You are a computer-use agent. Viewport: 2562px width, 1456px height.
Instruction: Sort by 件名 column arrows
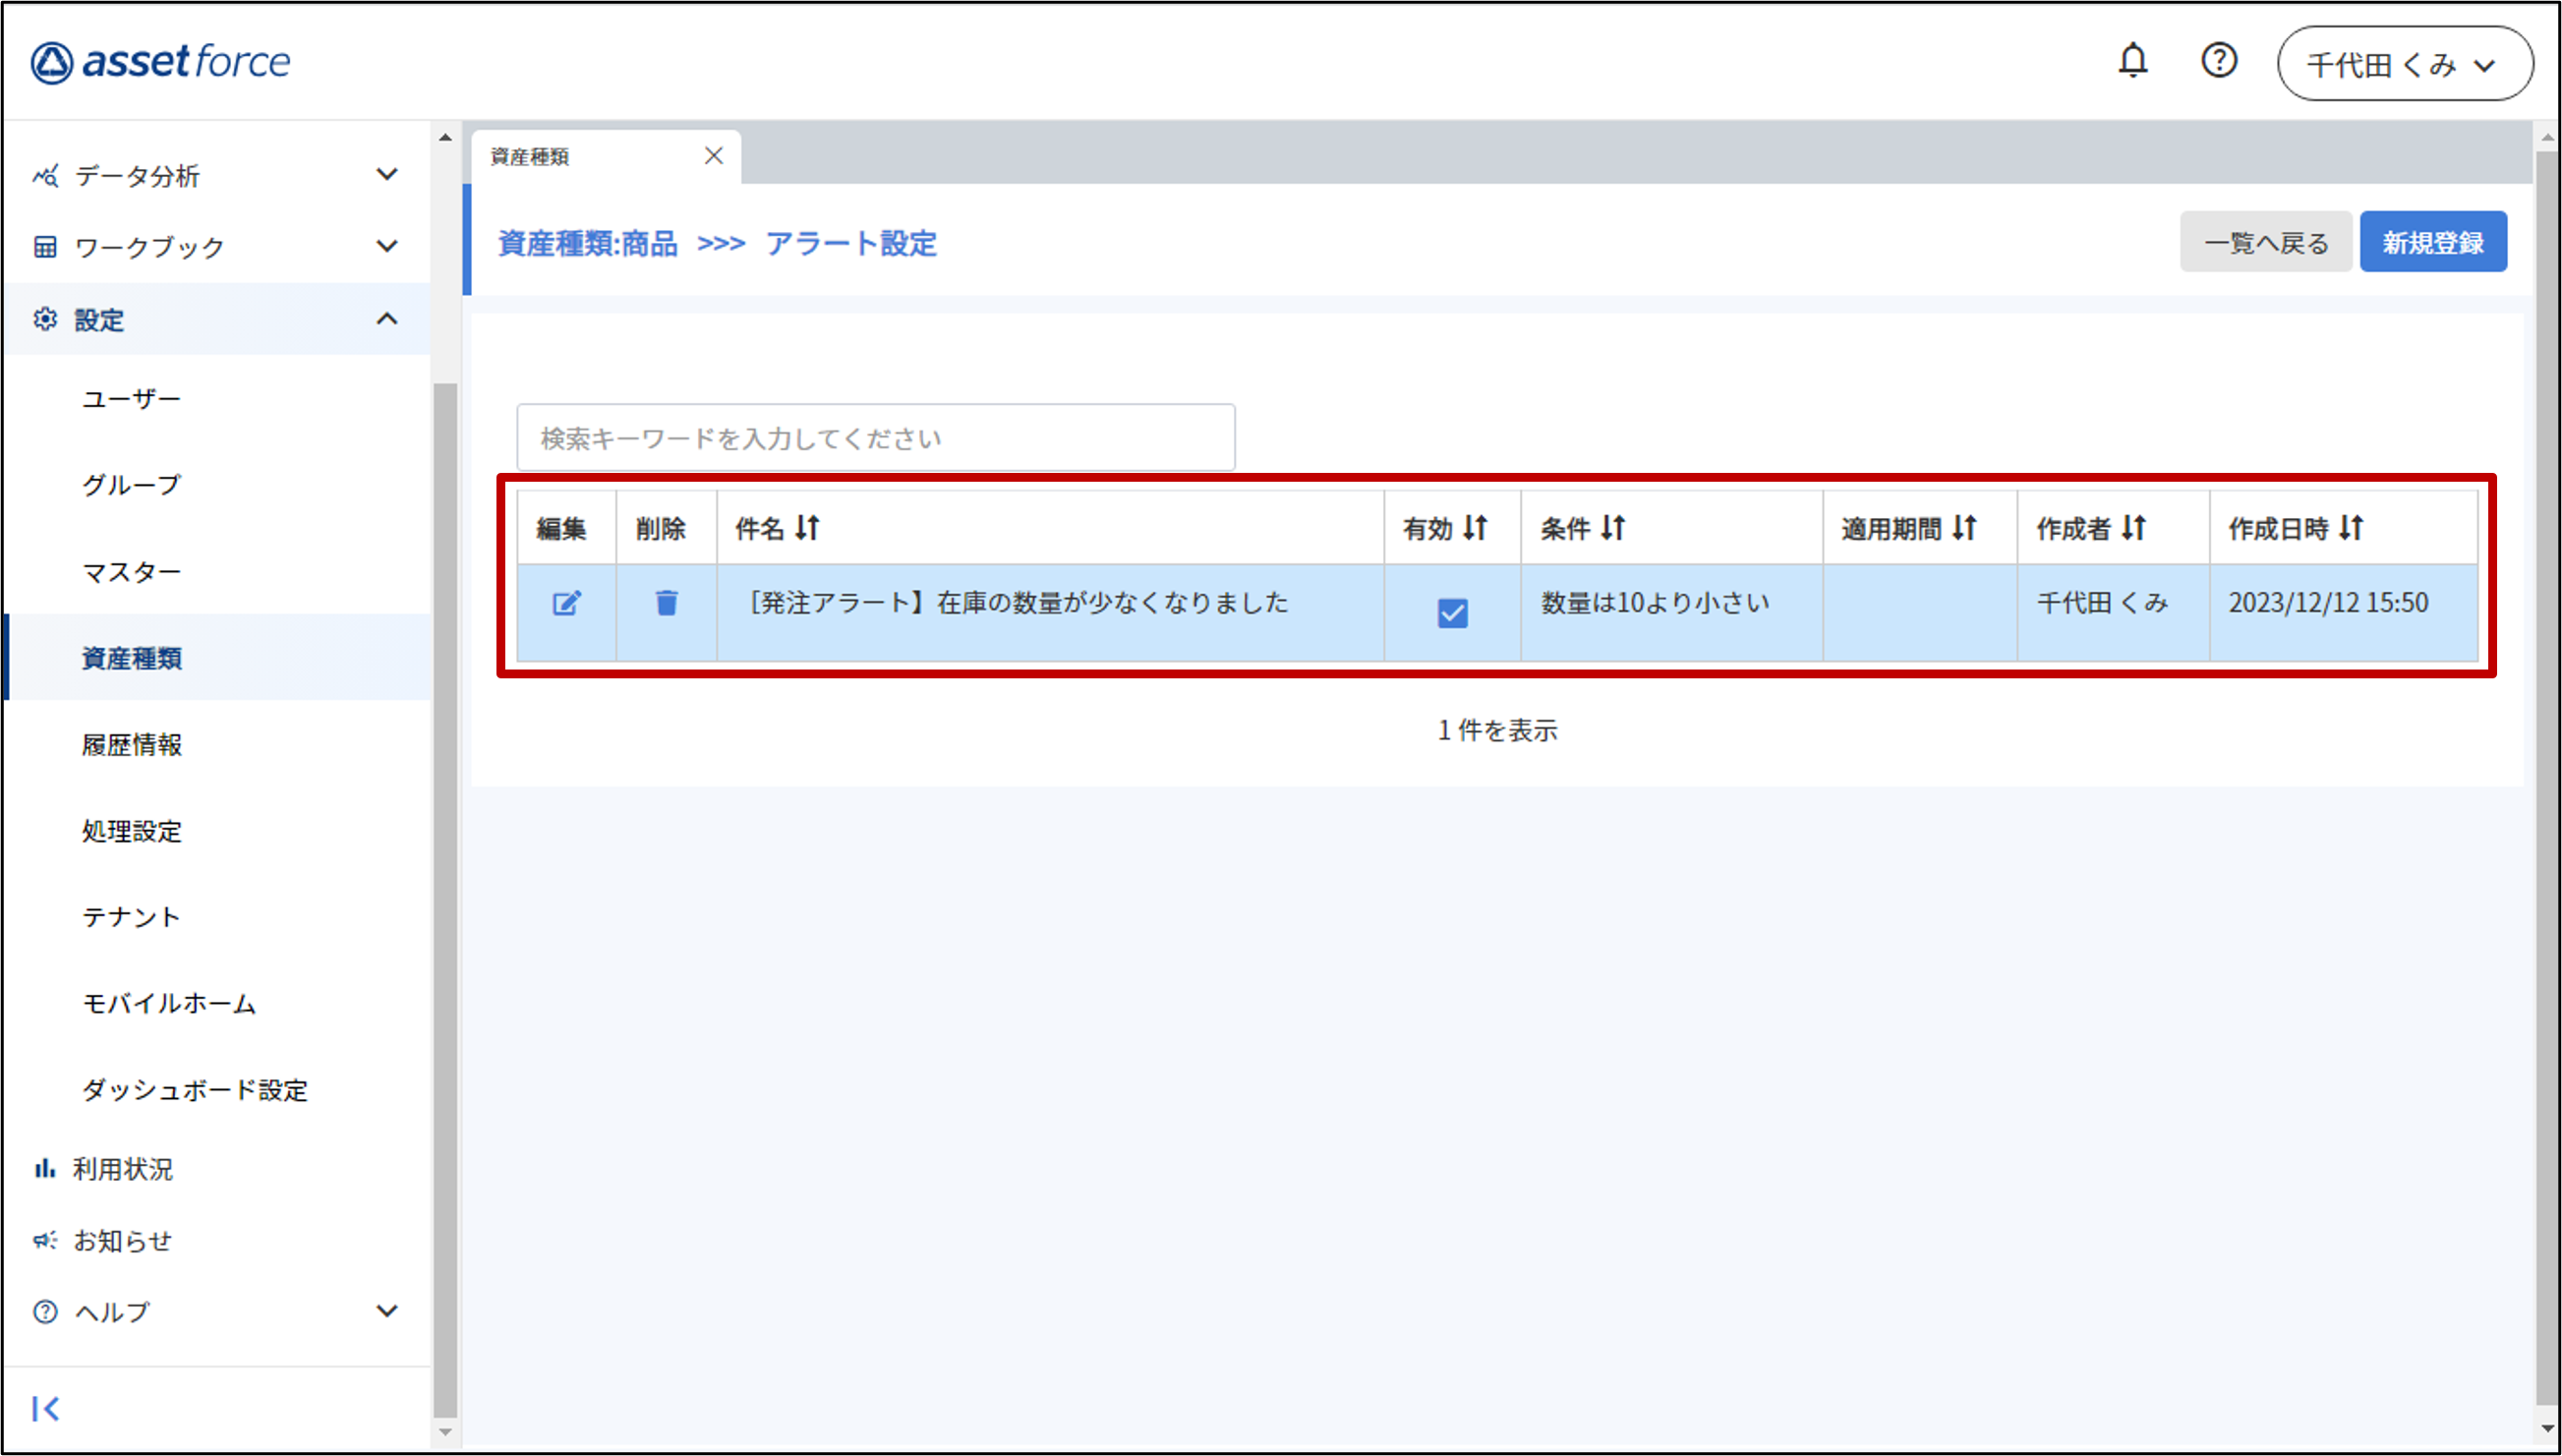pyautogui.click(x=808, y=527)
